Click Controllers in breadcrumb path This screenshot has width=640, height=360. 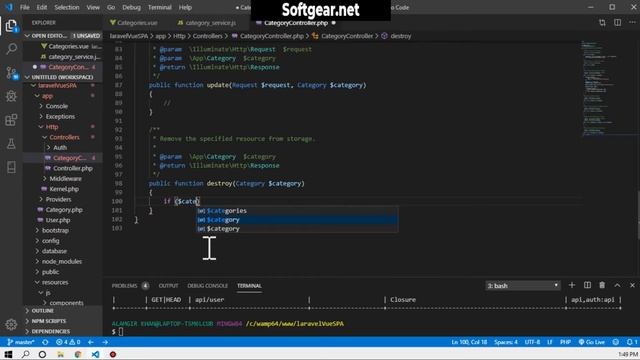click(207, 36)
